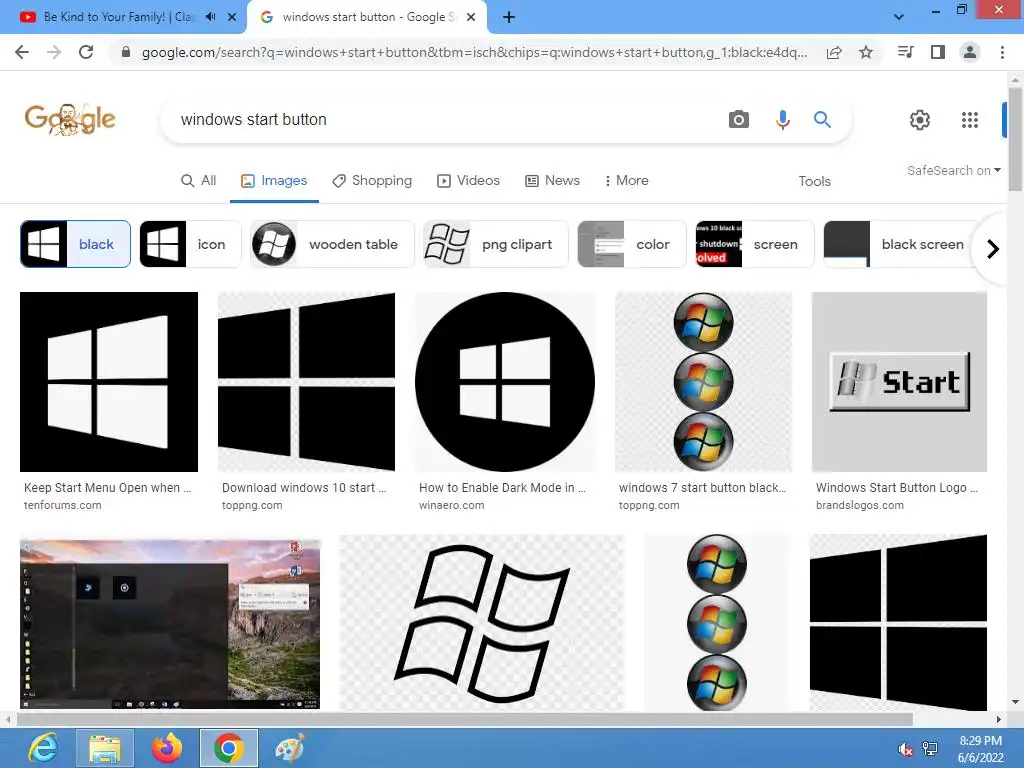This screenshot has height=768, width=1024.
Task: Follow the How to Enable Dark Mode link
Action: [x=502, y=488]
